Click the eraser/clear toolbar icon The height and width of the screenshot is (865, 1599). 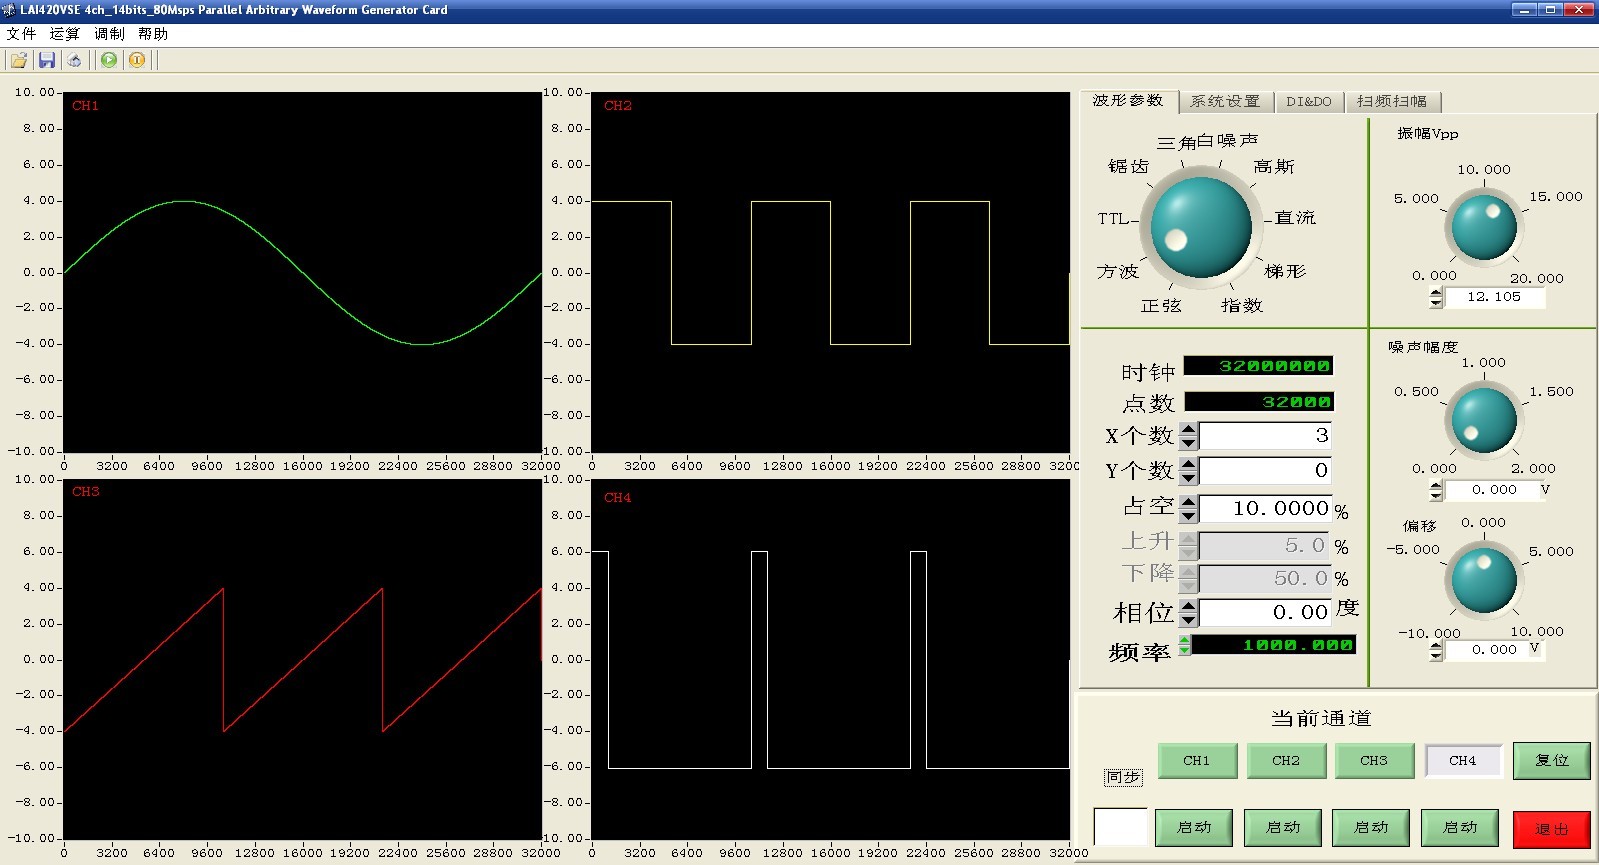(74, 60)
